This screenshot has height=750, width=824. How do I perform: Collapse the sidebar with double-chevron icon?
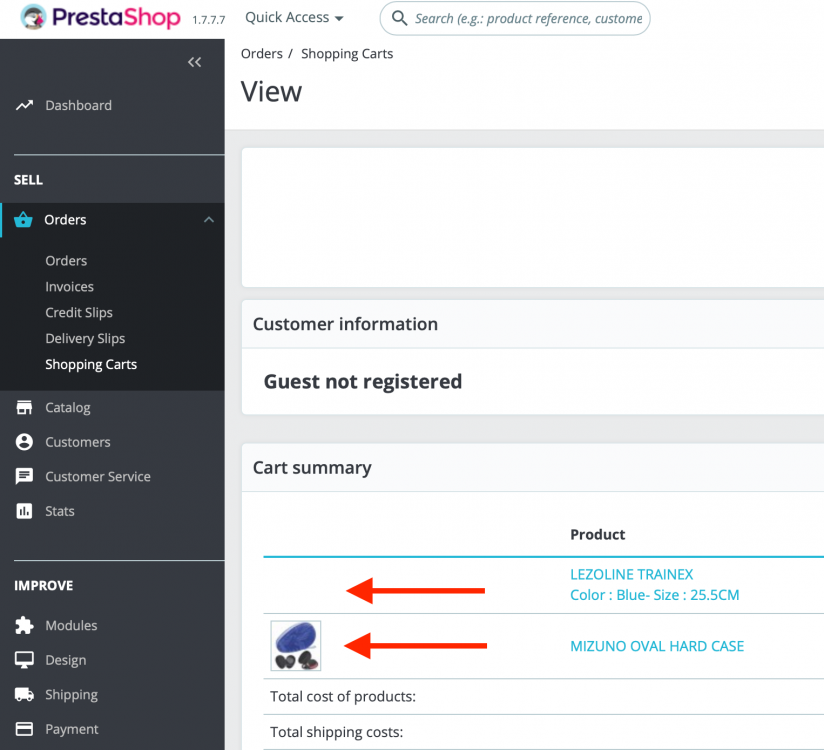click(x=194, y=62)
